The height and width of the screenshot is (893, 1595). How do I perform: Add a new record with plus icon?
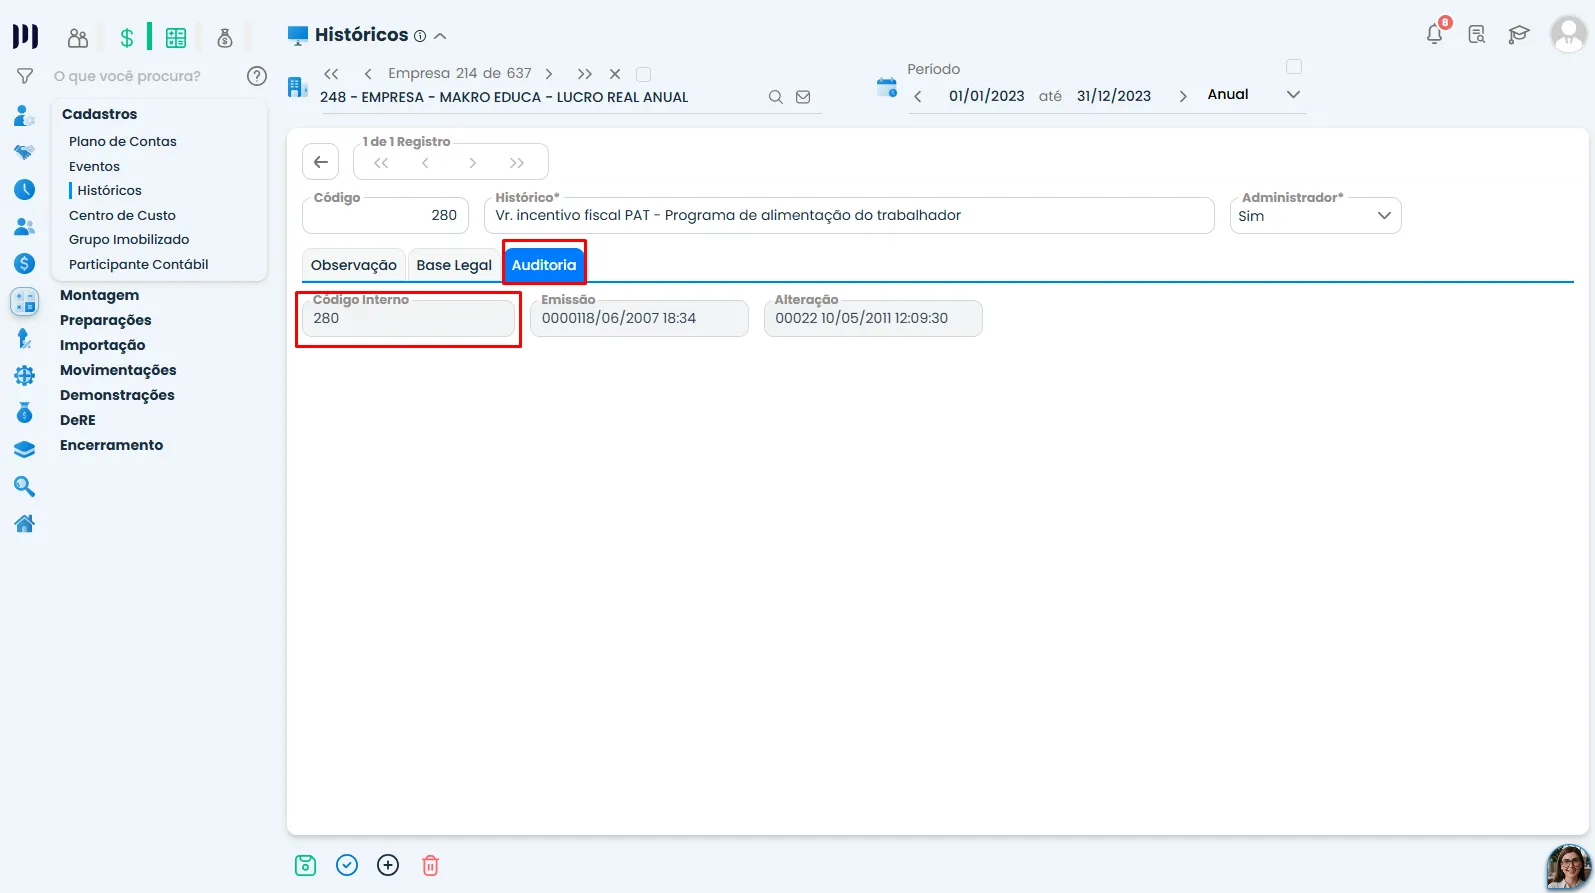[x=388, y=865]
